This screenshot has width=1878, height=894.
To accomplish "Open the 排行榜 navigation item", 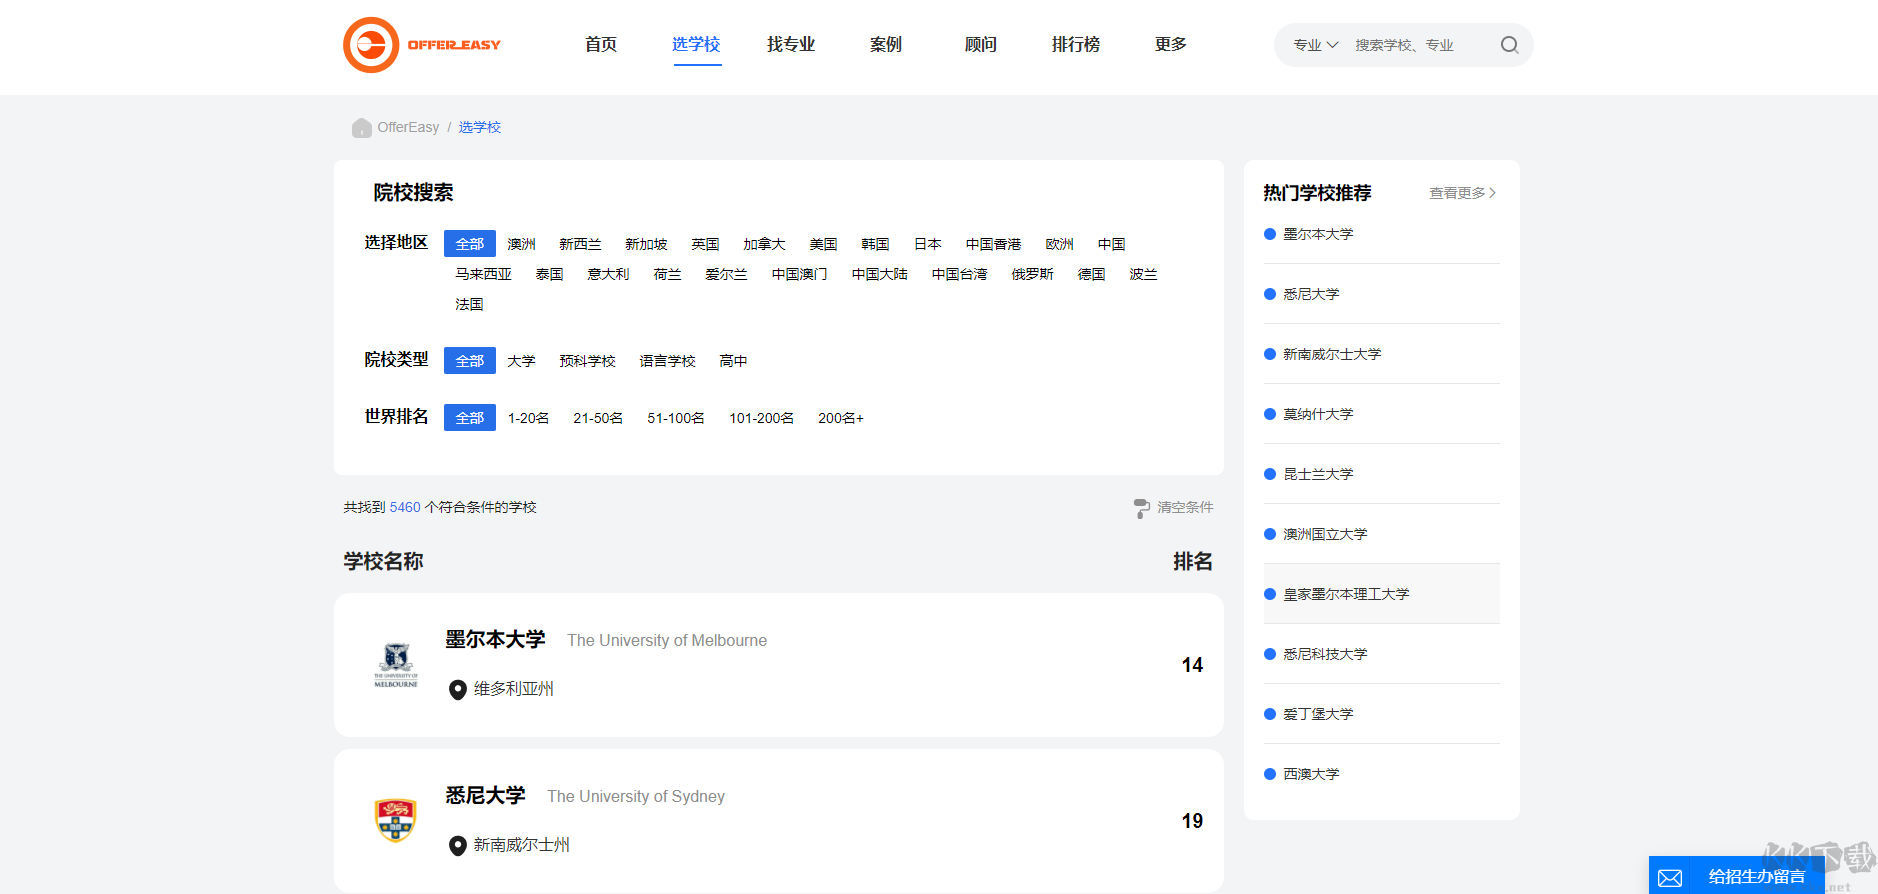I will (1075, 44).
